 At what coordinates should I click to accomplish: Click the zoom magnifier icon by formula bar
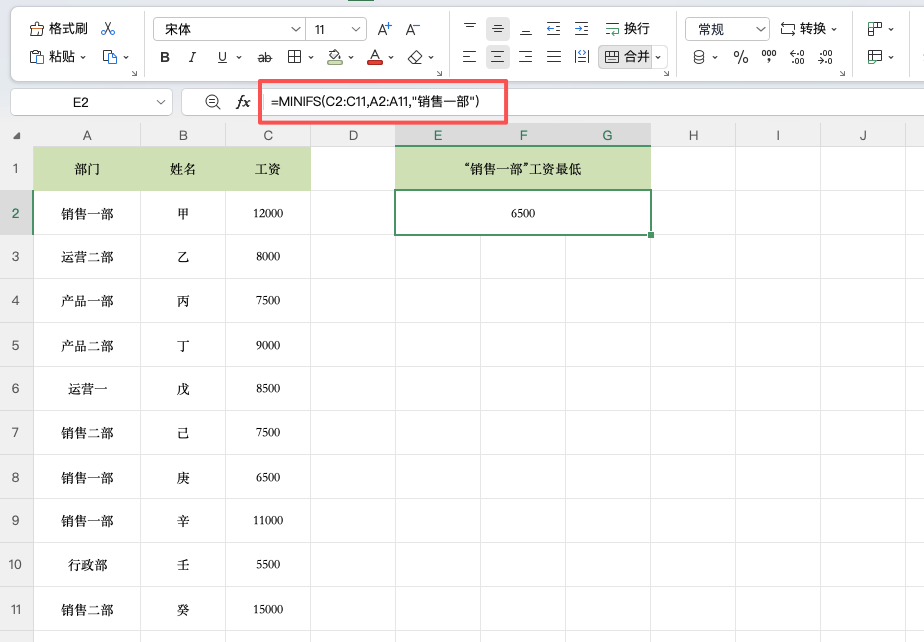point(213,102)
